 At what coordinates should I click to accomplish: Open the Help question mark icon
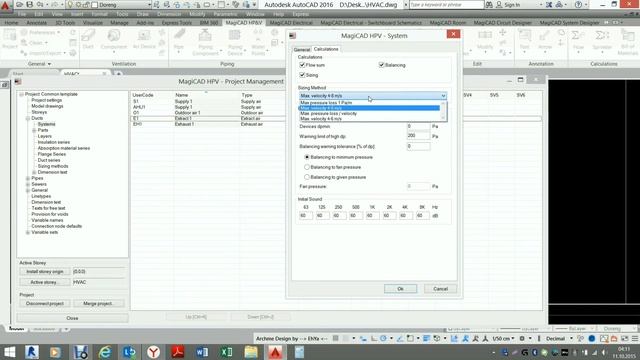pyautogui.click(x=578, y=4)
